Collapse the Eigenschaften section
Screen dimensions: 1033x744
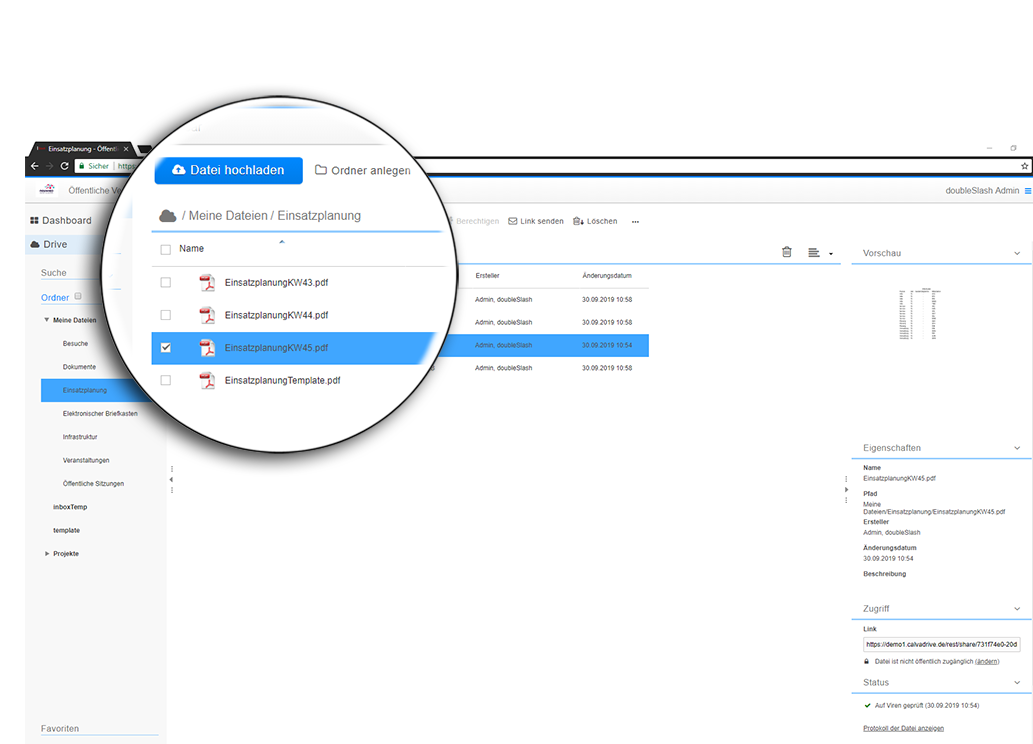[1017, 448]
